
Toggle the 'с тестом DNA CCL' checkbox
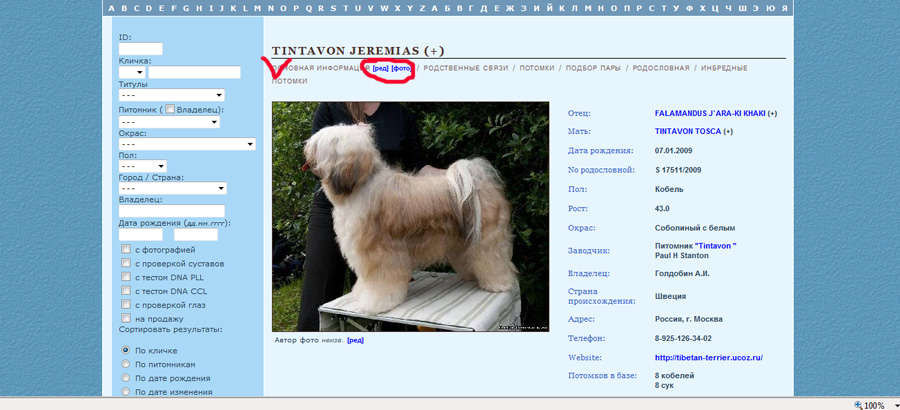(x=126, y=291)
